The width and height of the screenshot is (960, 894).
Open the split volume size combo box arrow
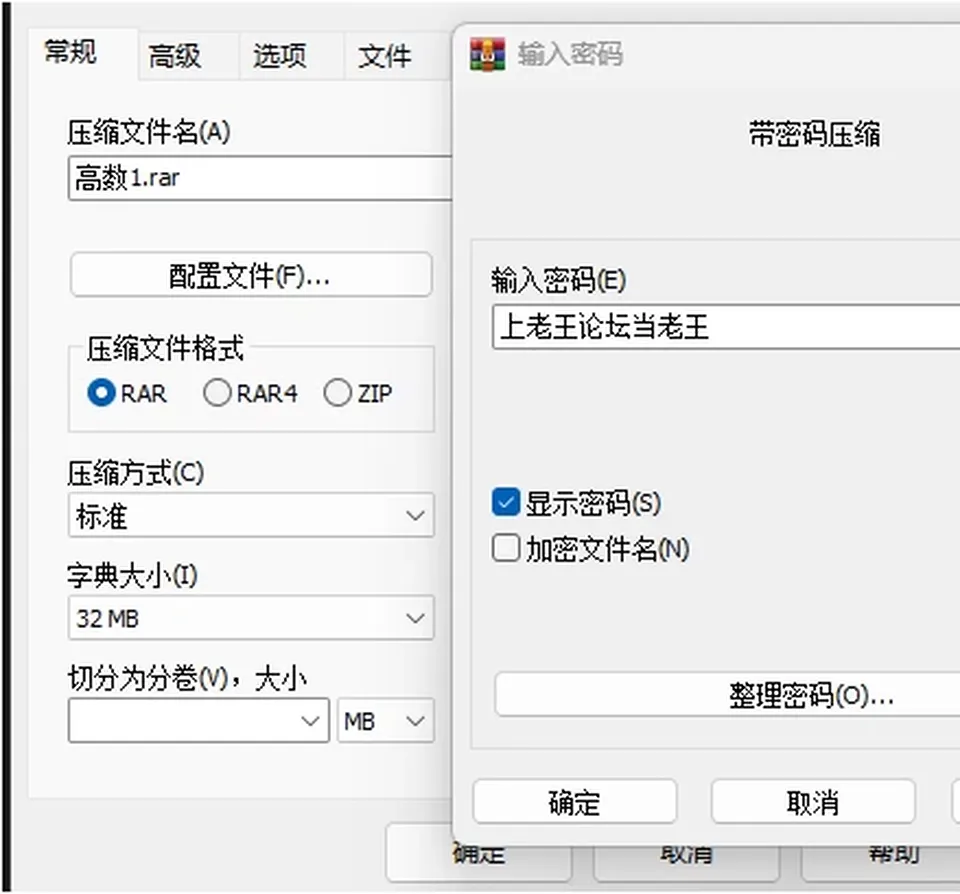pos(310,721)
